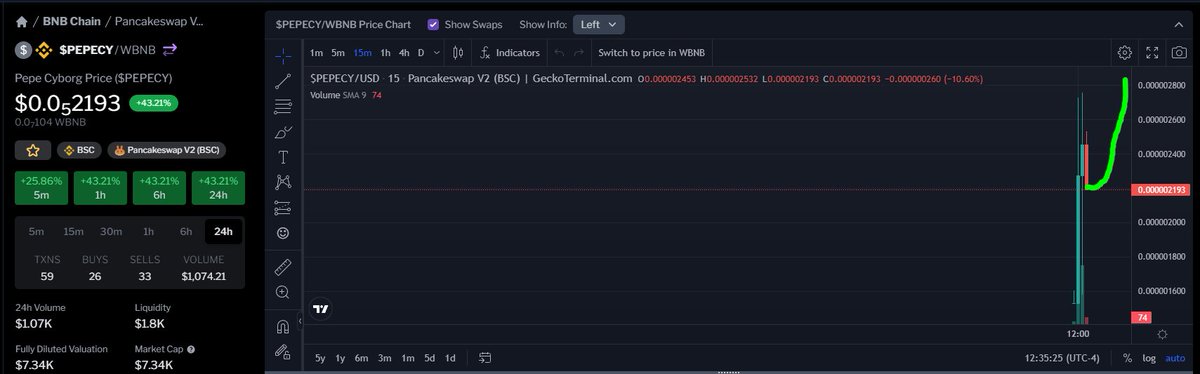
Task: Click the TradingView logo on chart
Action: pos(321,309)
